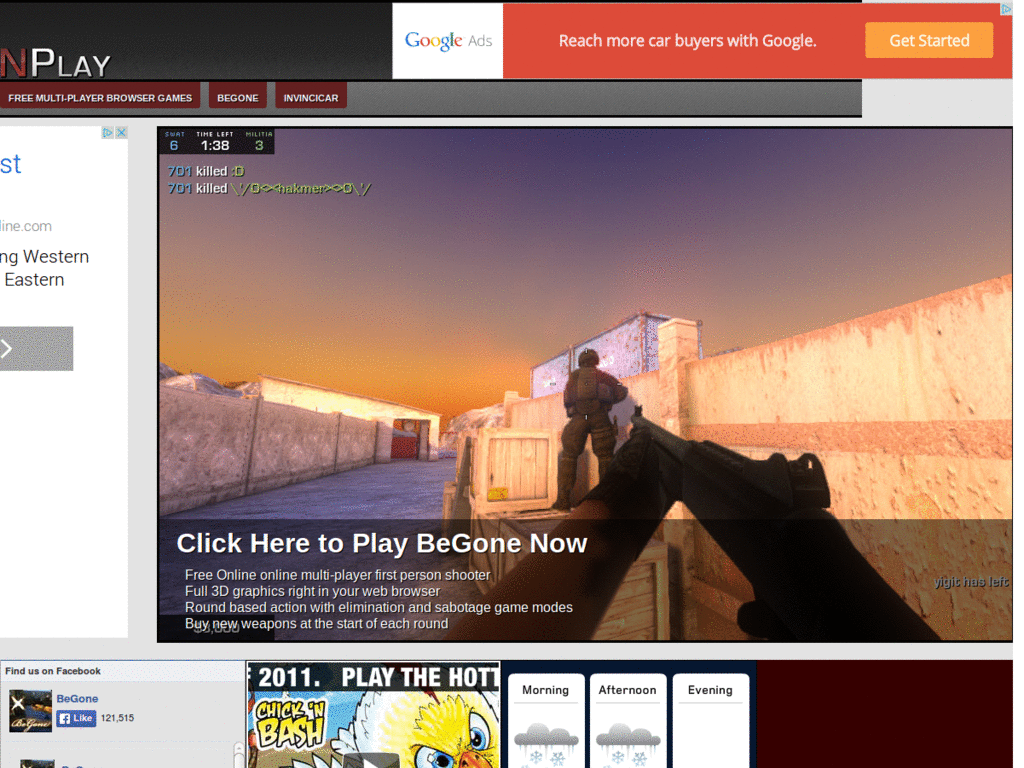Image resolution: width=1024 pixels, height=768 pixels.
Task: Open the BeGone Facebook page link
Action: point(77,699)
